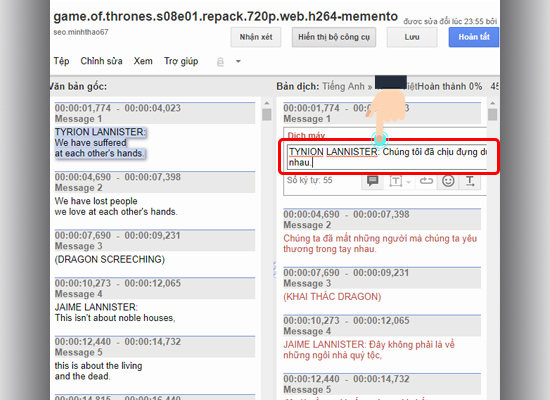Click the document title game.of.thrones.s08e01
550x400 pixels.
tap(225, 16)
